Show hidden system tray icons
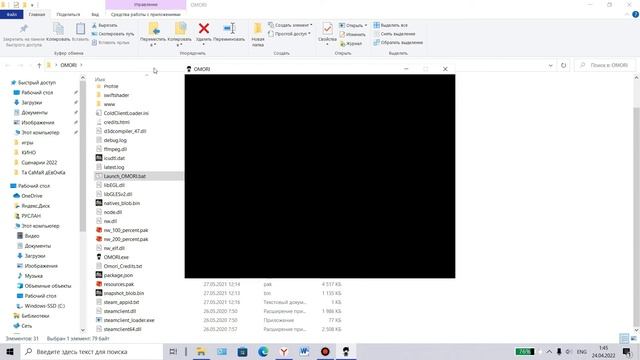The width and height of the screenshot is (640, 360). click(x=549, y=351)
